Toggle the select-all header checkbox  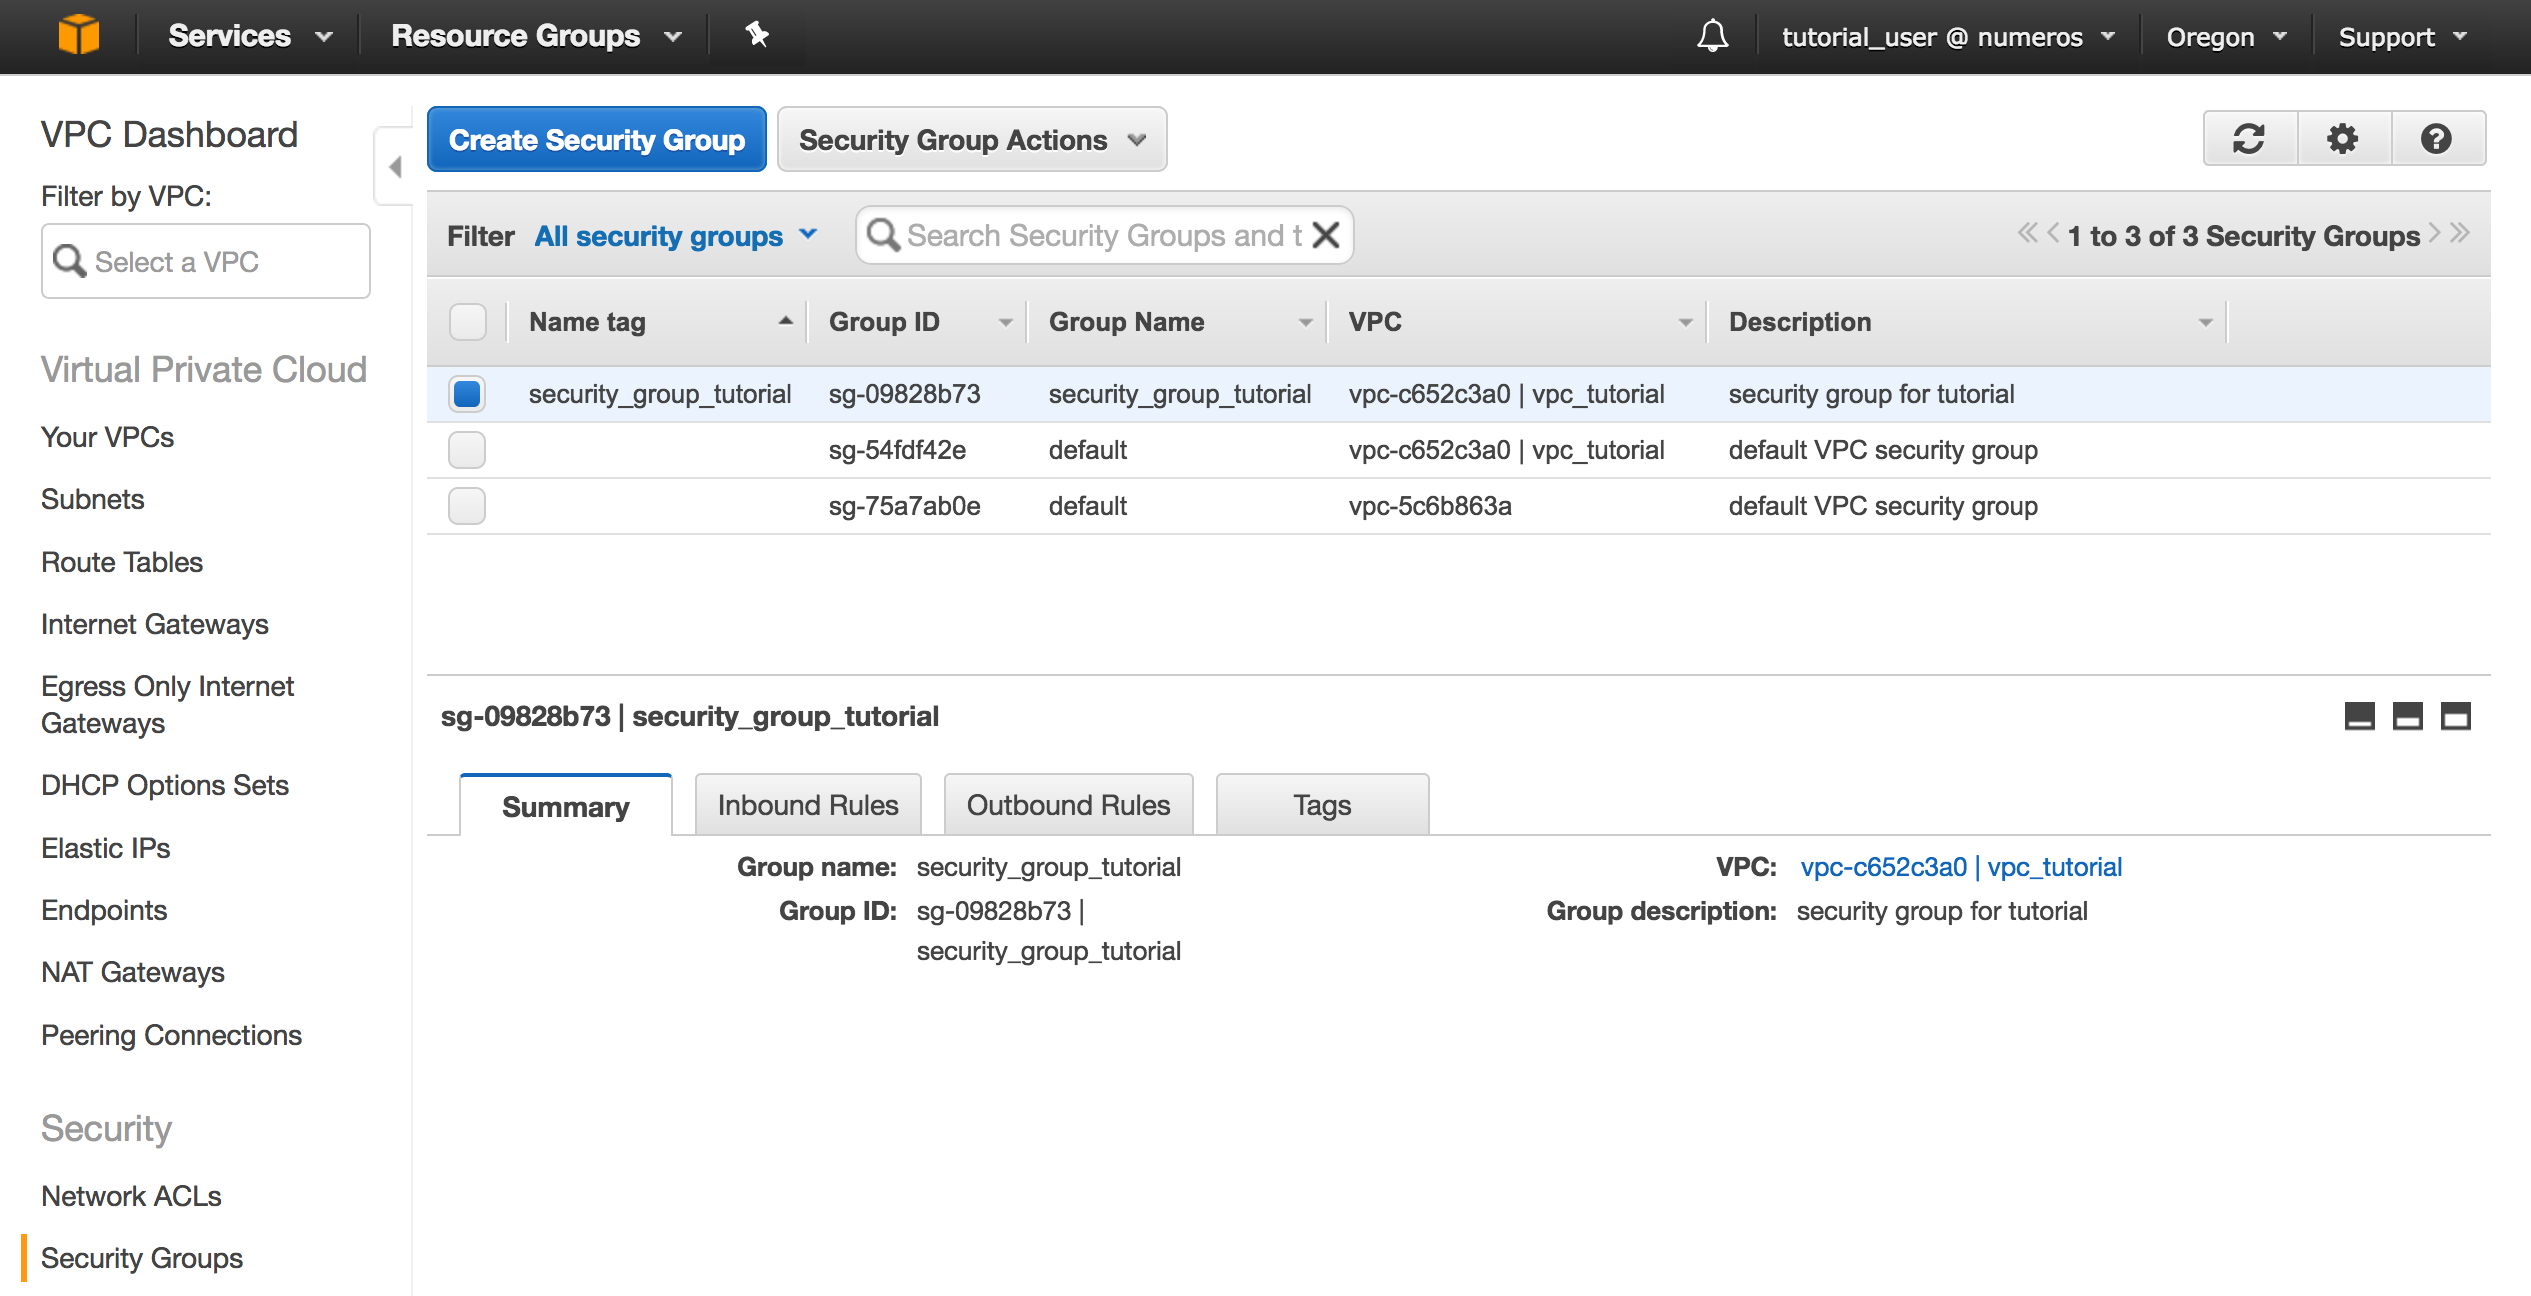[x=467, y=322]
